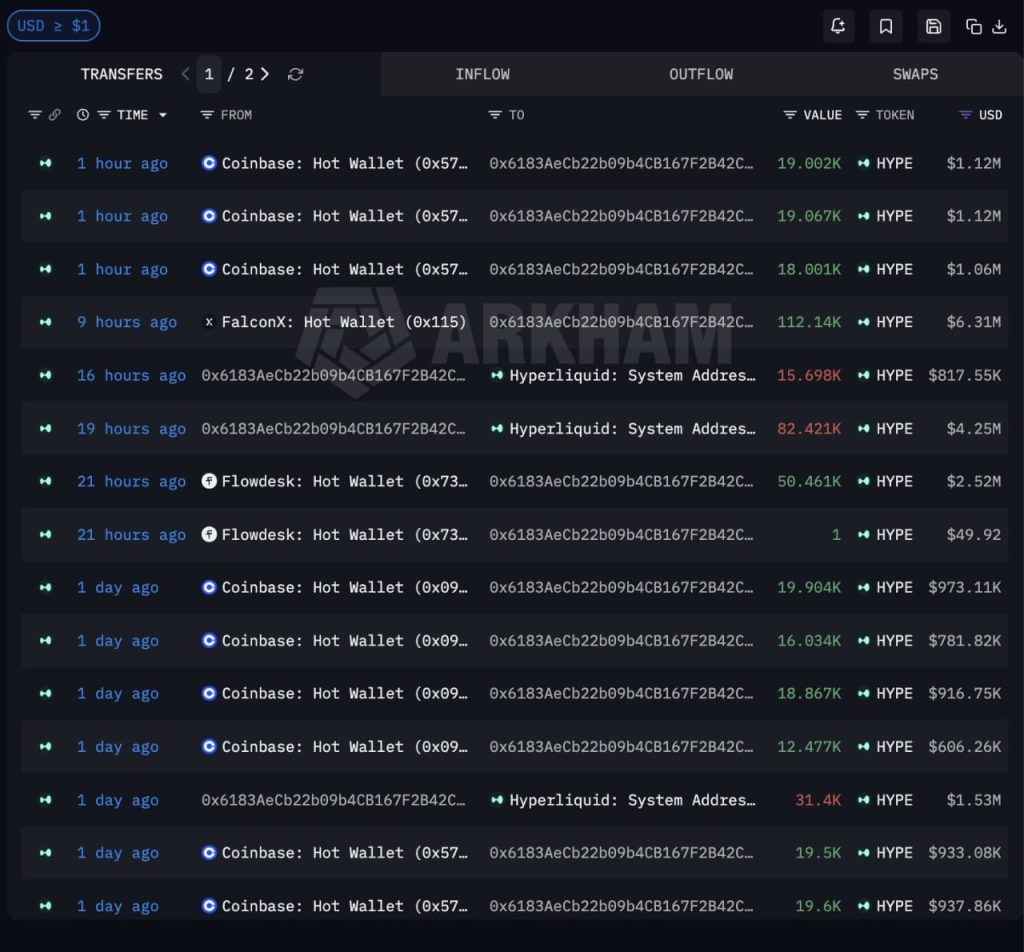Click the $781.82K USD amount
Viewport: 1024px width, 952px height.
(x=965, y=641)
